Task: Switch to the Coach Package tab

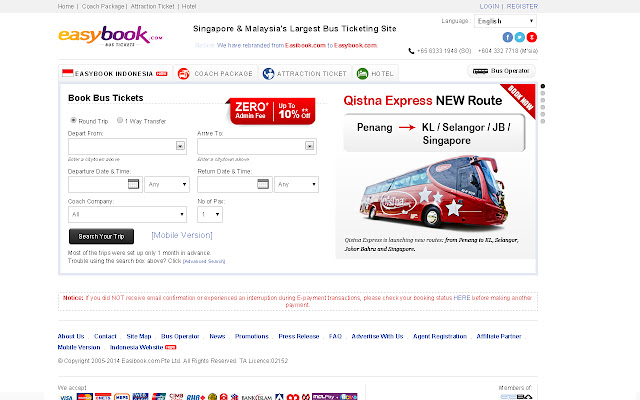Action: pos(216,73)
